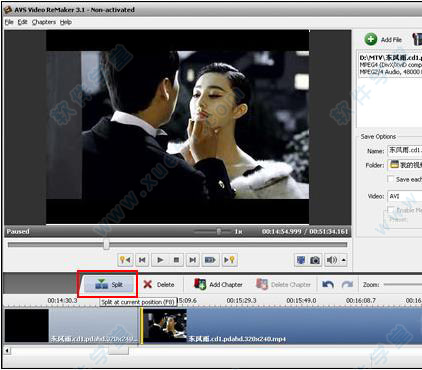Jump to previous chapter marker
The width and height of the screenshot is (422, 370).
tap(125, 260)
